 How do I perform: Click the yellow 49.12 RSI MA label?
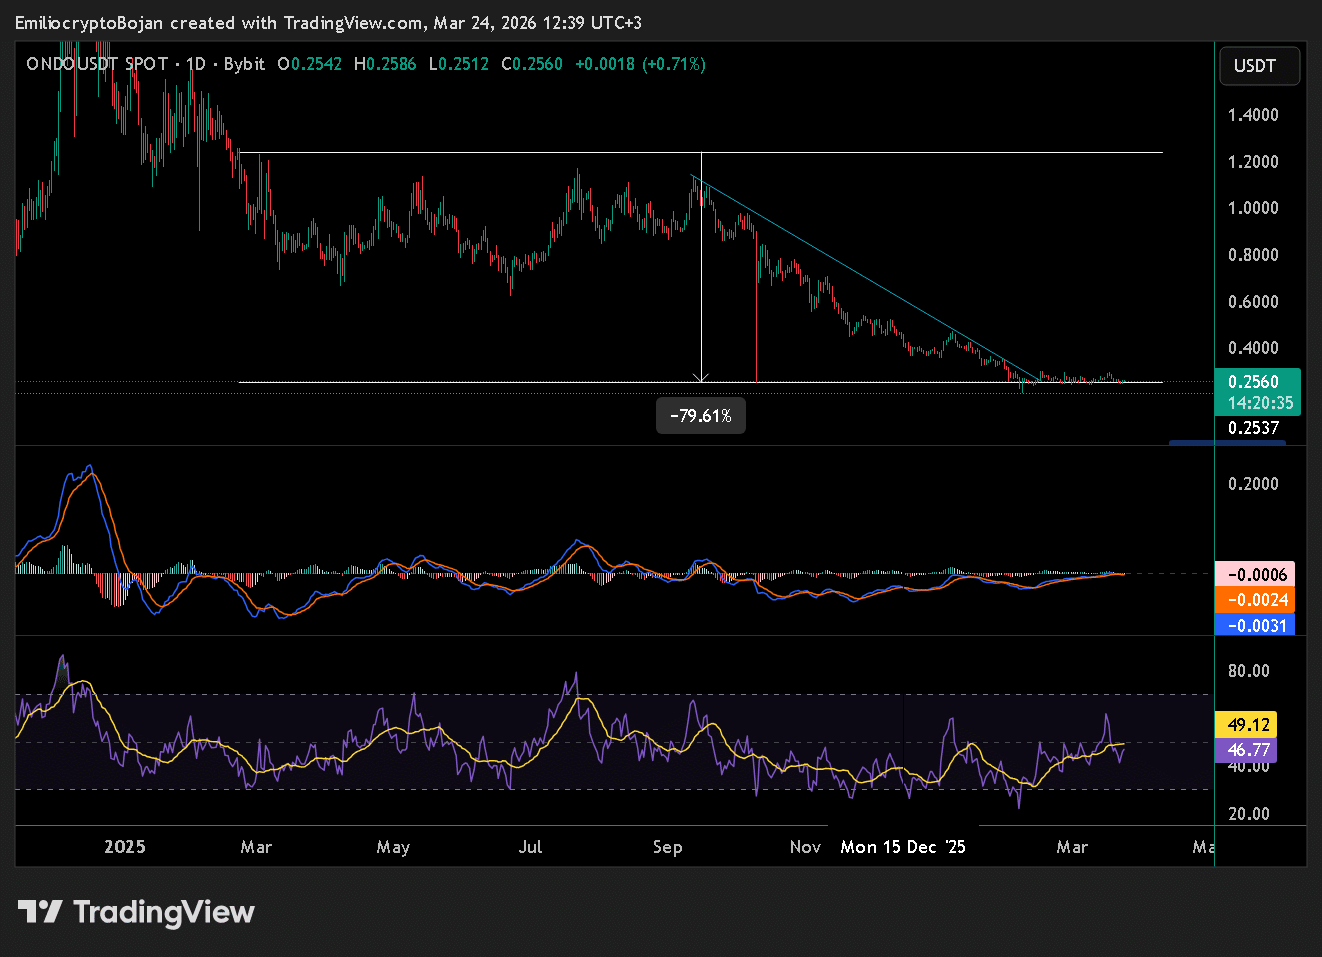tap(1248, 725)
